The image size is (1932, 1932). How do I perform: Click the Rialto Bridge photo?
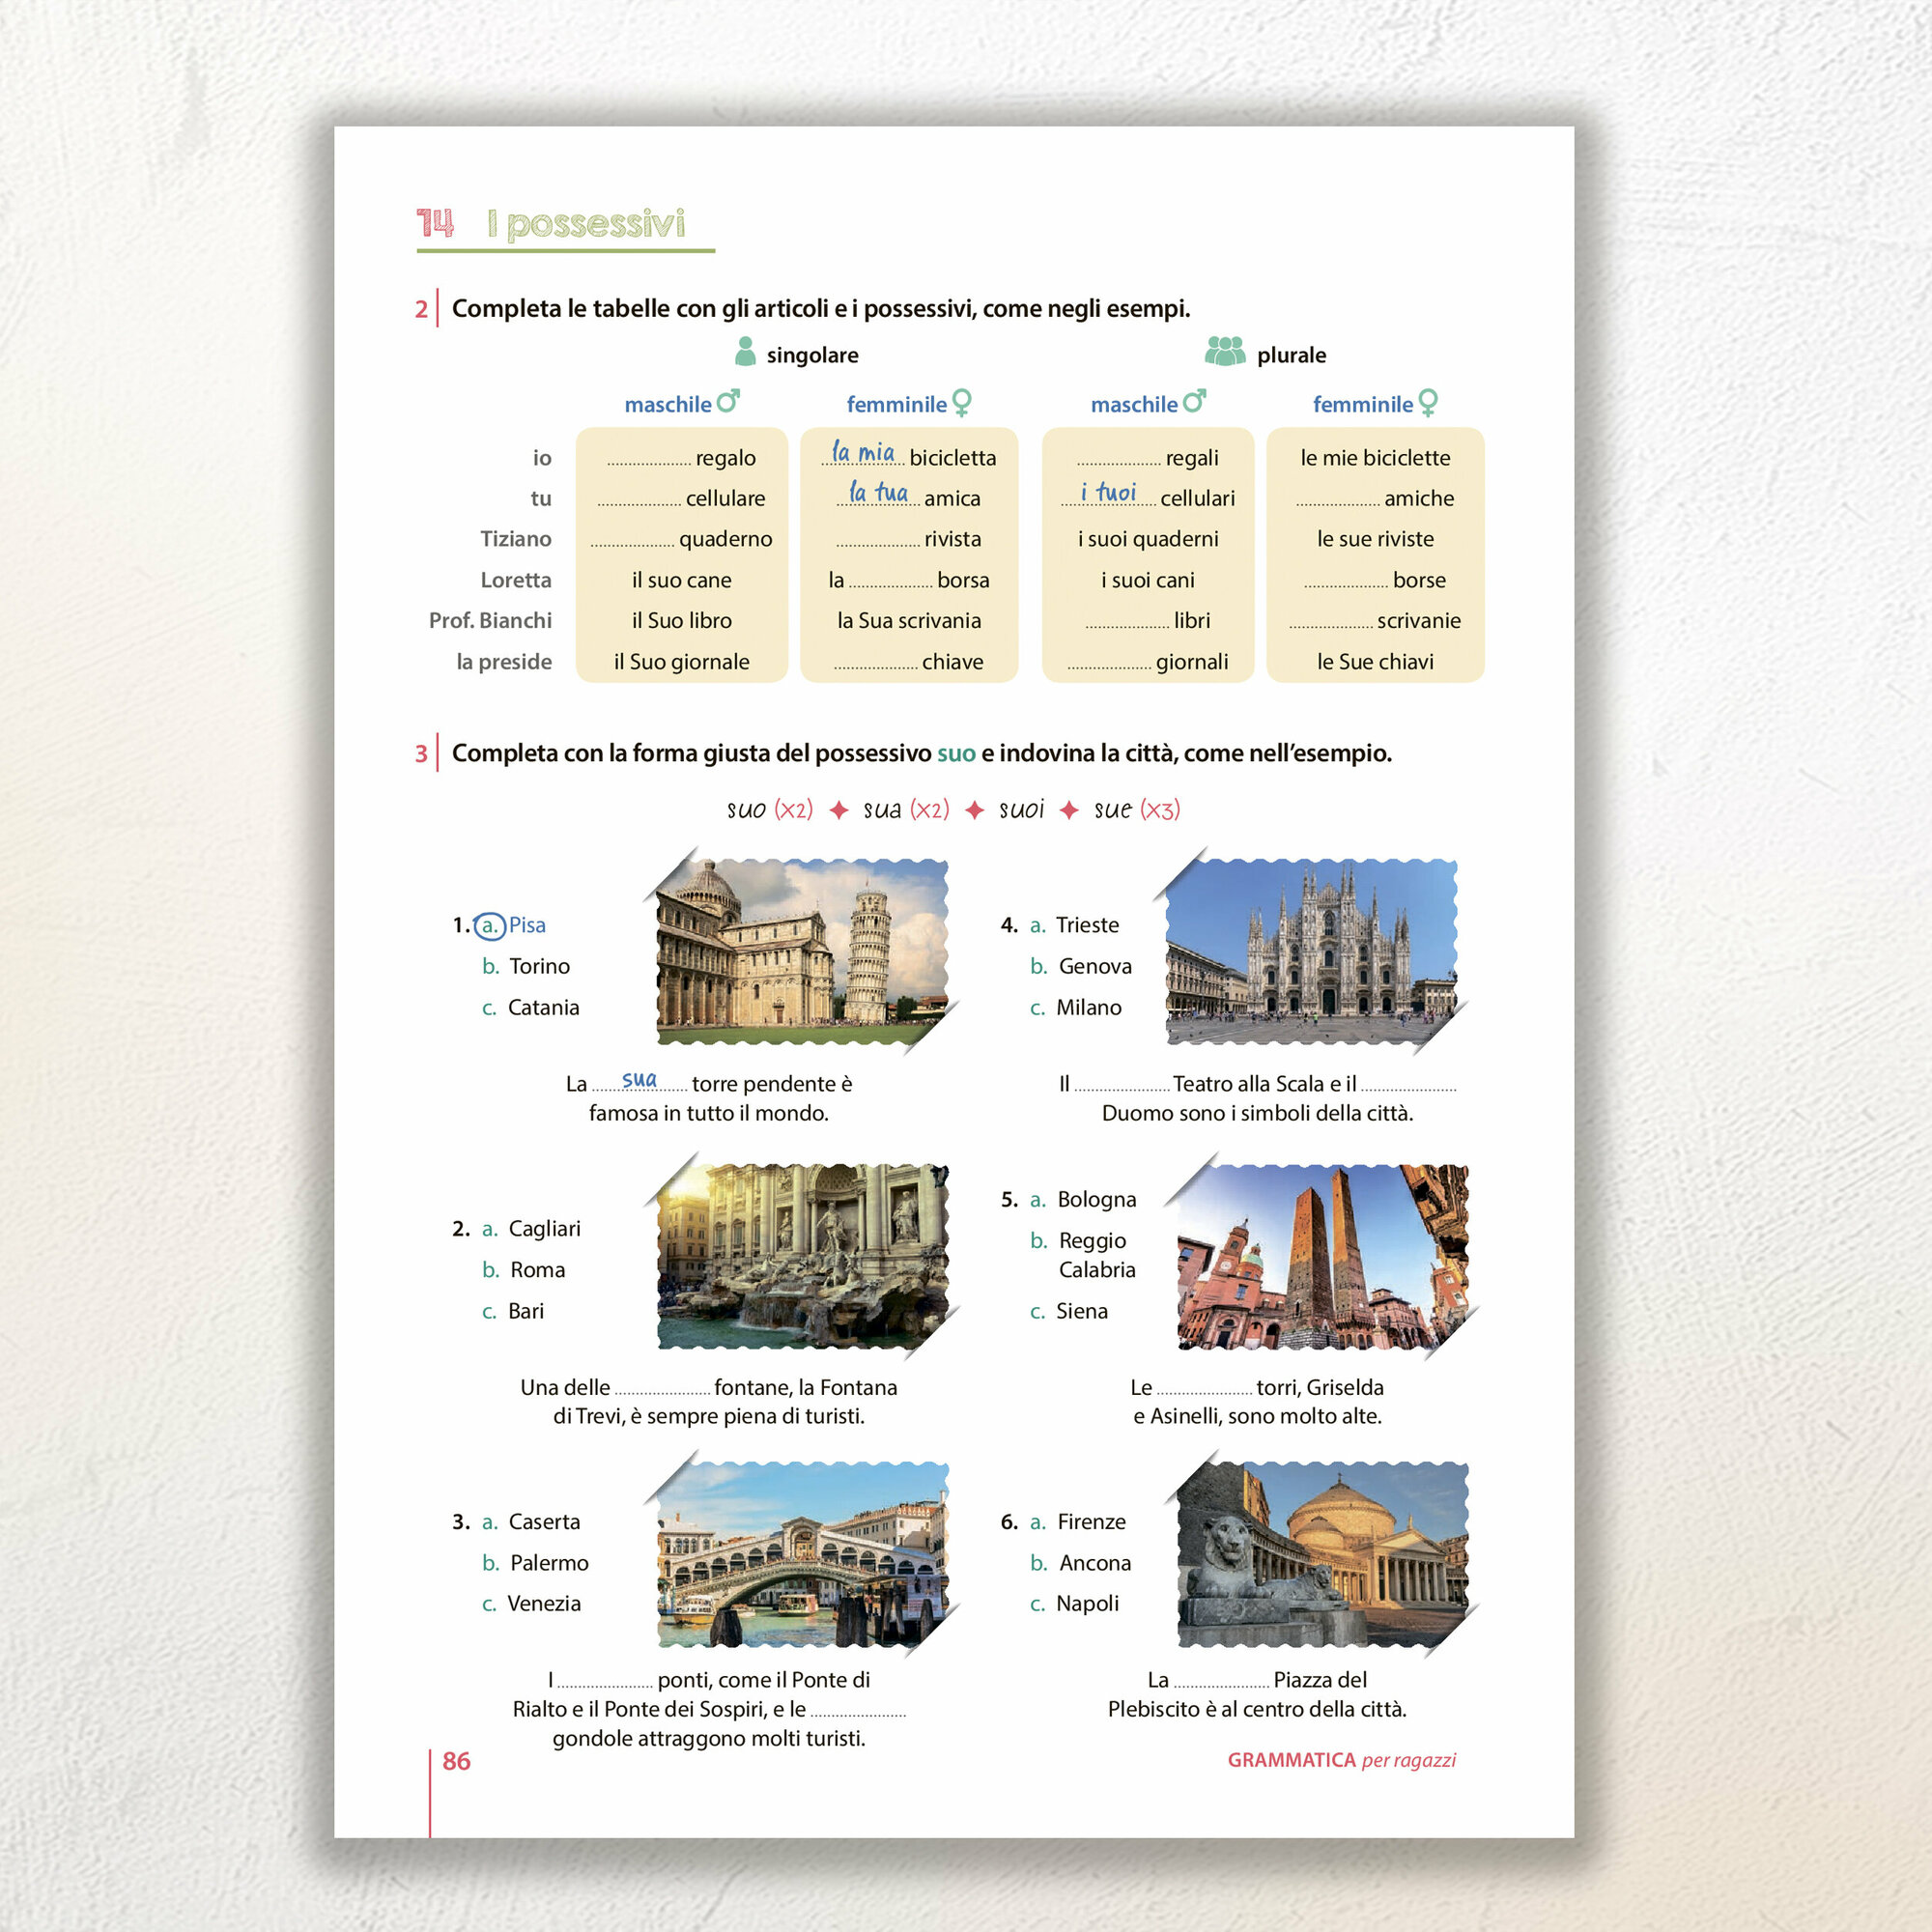[x=802, y=1553]
